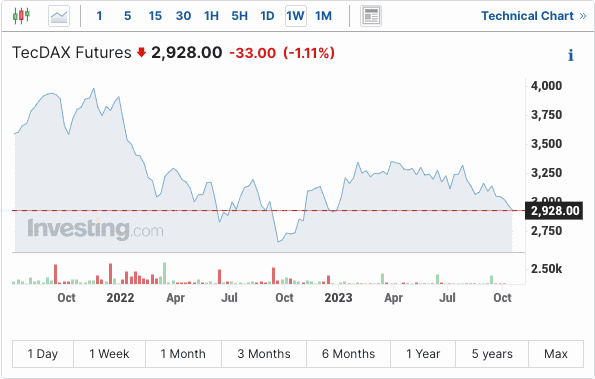Open the Technical Chart link
The height and width of the screenshot is (379, 595).
tap(534, 16)
